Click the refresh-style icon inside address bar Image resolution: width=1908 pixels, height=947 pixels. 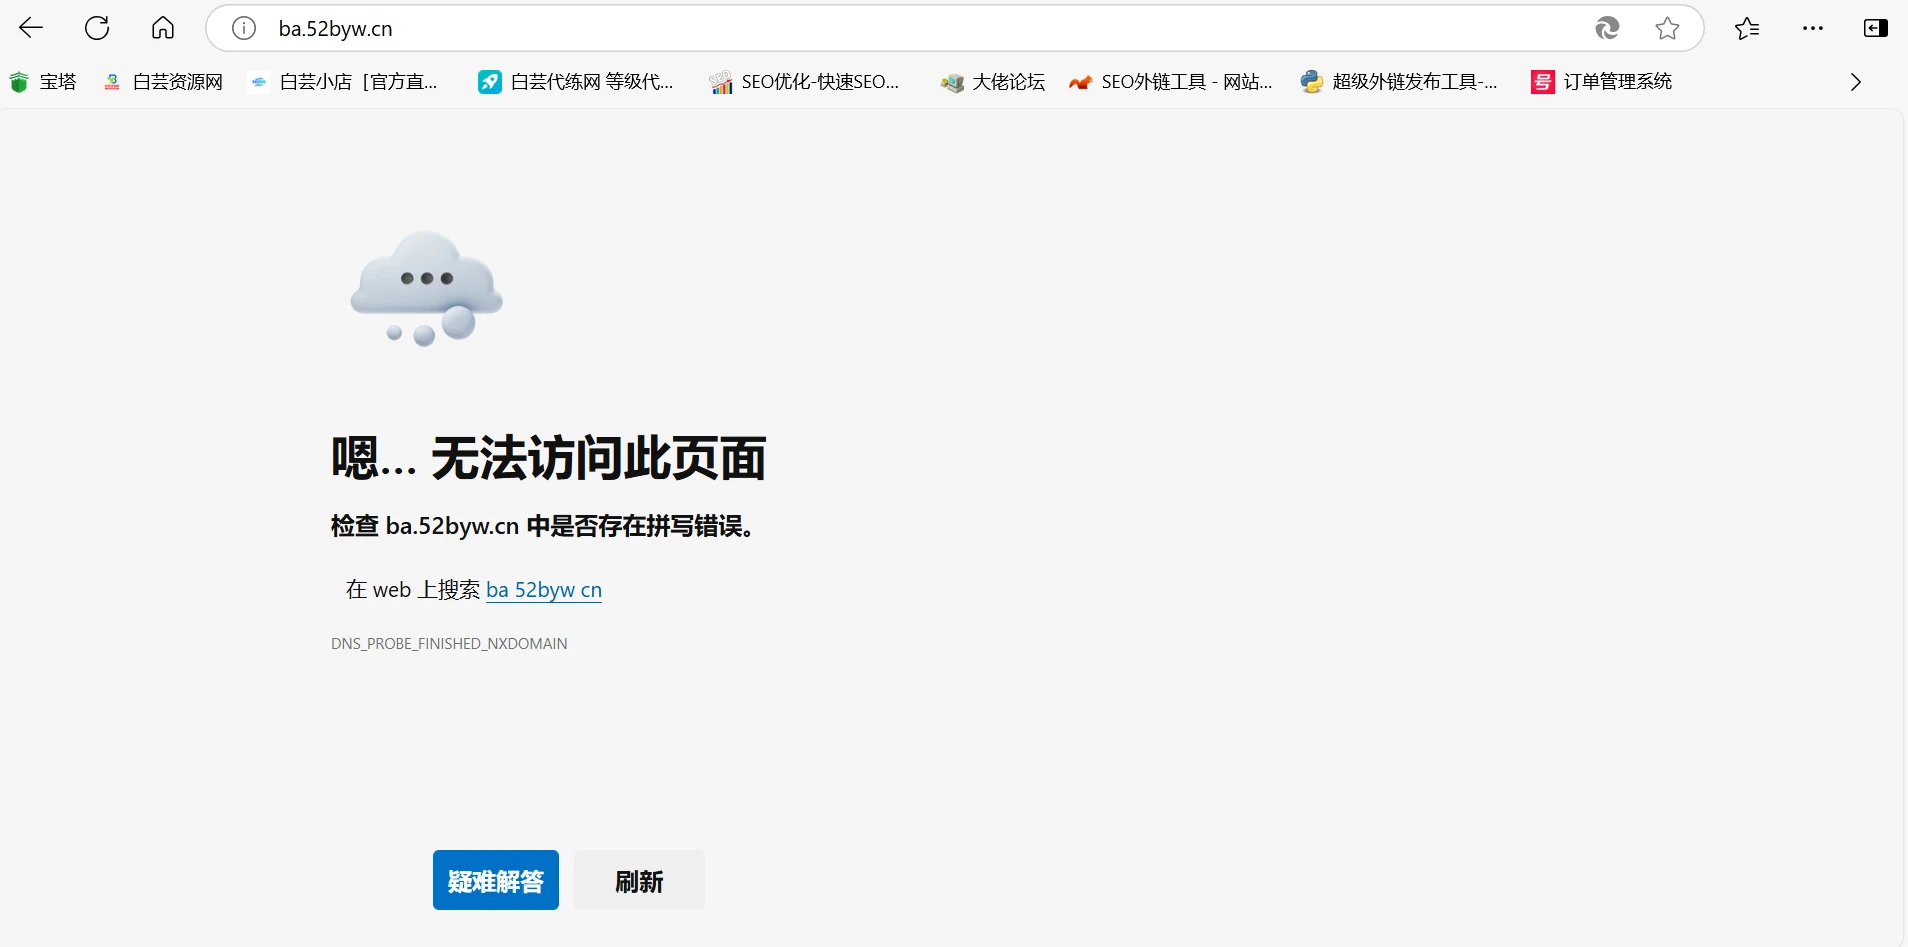pyautogui.click(x=1607, y=28)
